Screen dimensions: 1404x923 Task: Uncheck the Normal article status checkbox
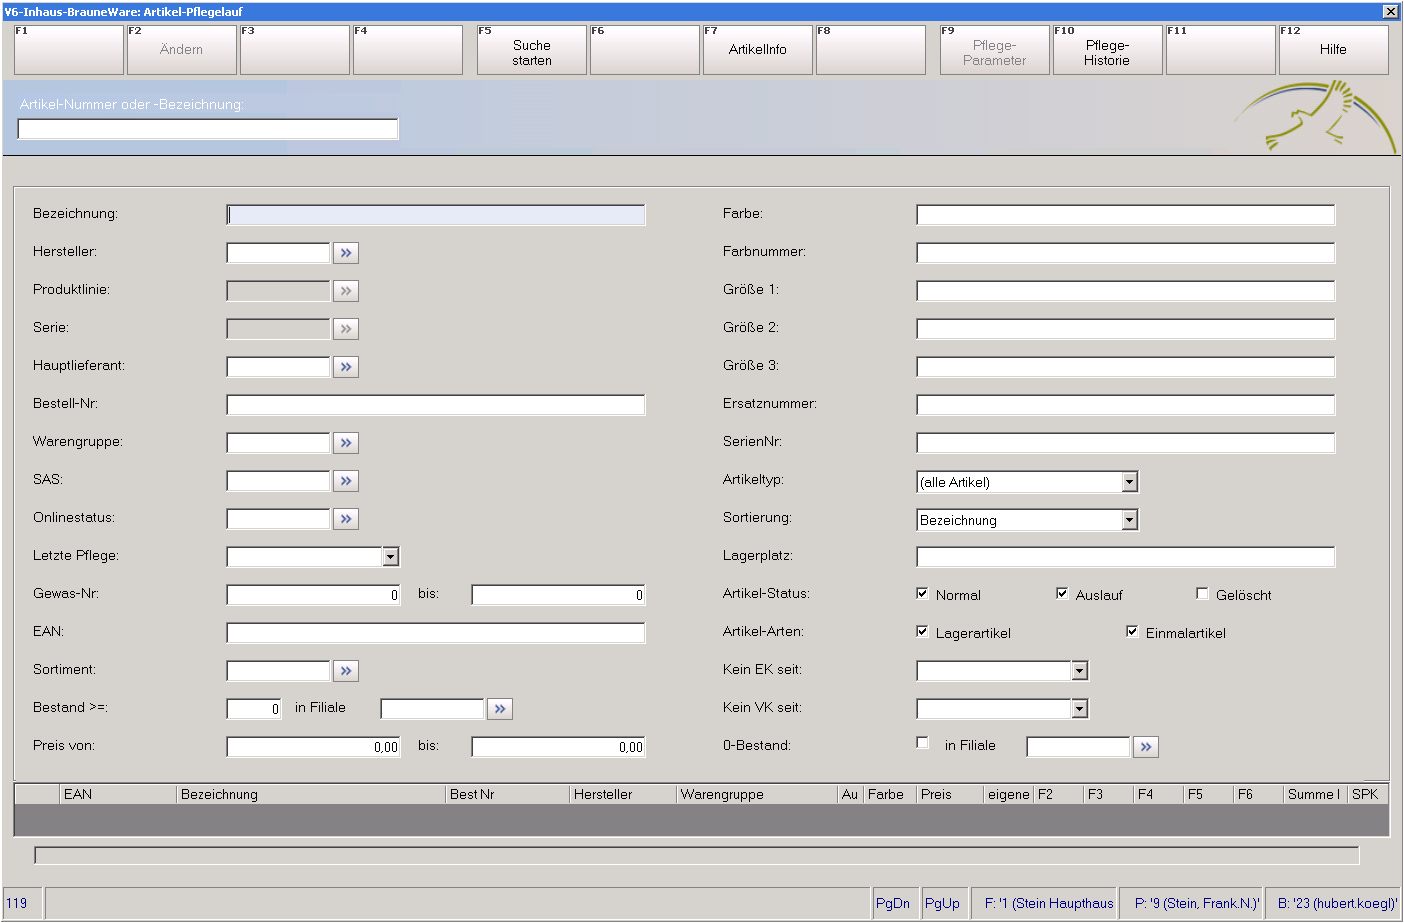(x=922, y=594)
